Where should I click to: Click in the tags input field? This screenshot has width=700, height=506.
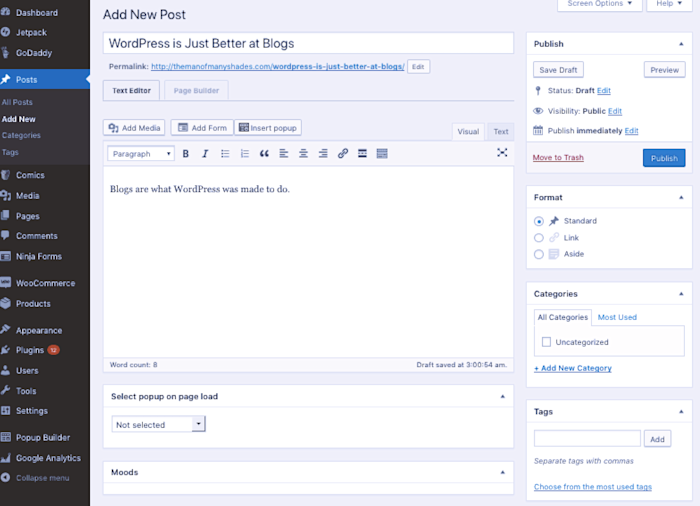pos(587,439)
